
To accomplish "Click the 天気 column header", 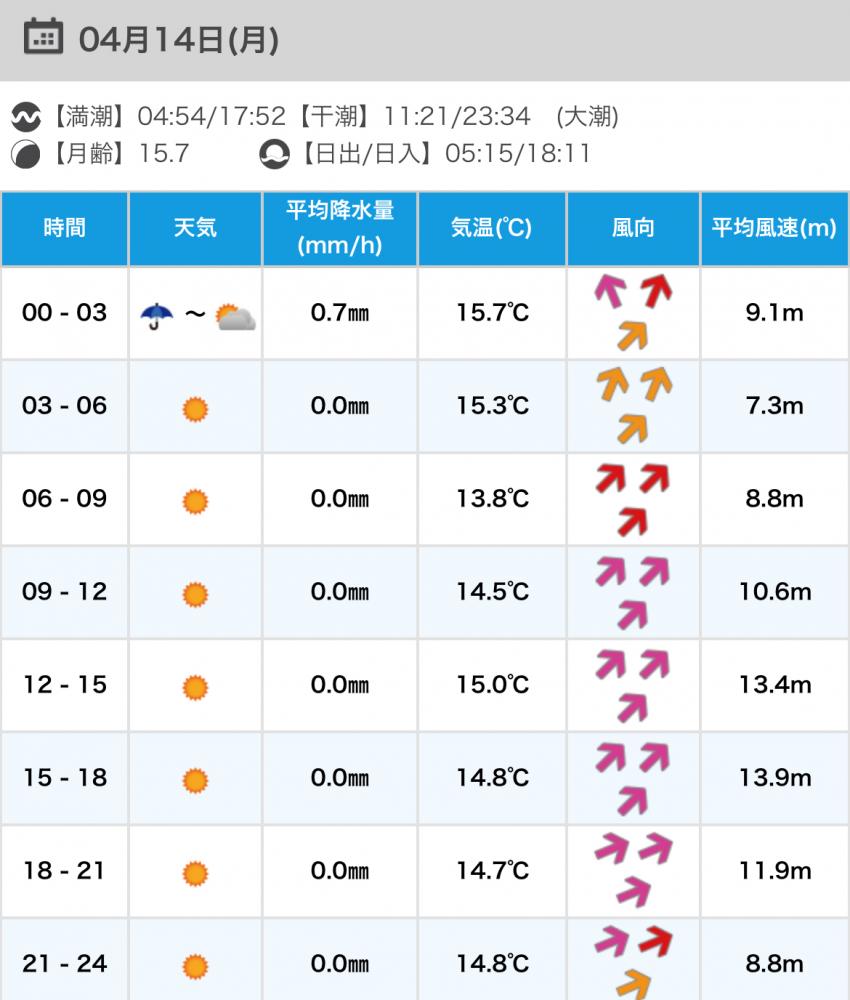I will (x=195, y=228).
